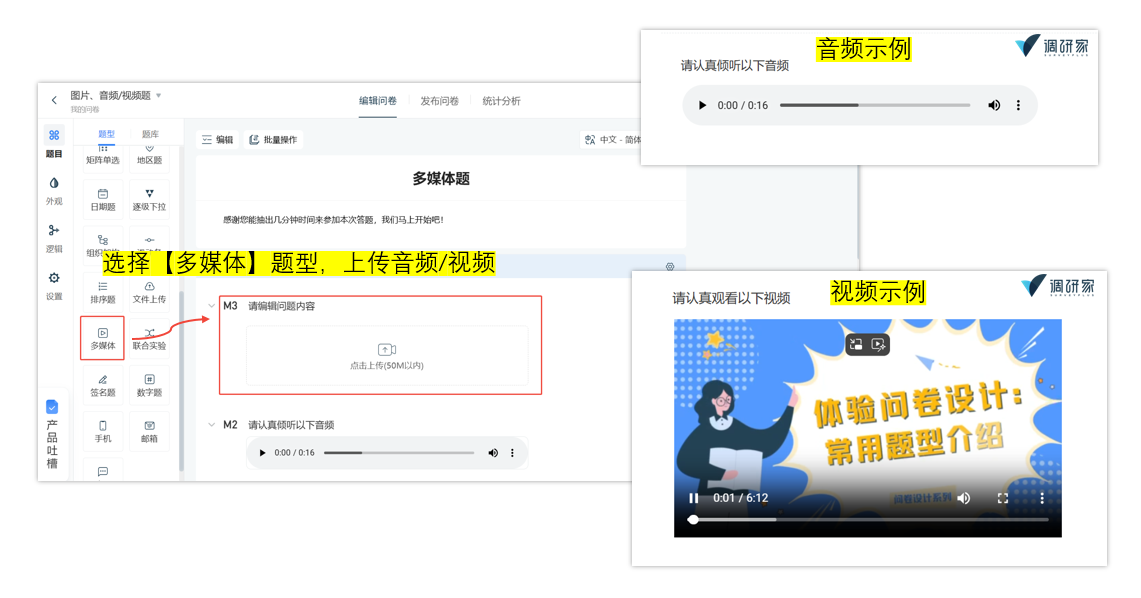Enter fullscreen on the video player
This screenshot has height=598, width=1141.
[x=1003, y=498]
